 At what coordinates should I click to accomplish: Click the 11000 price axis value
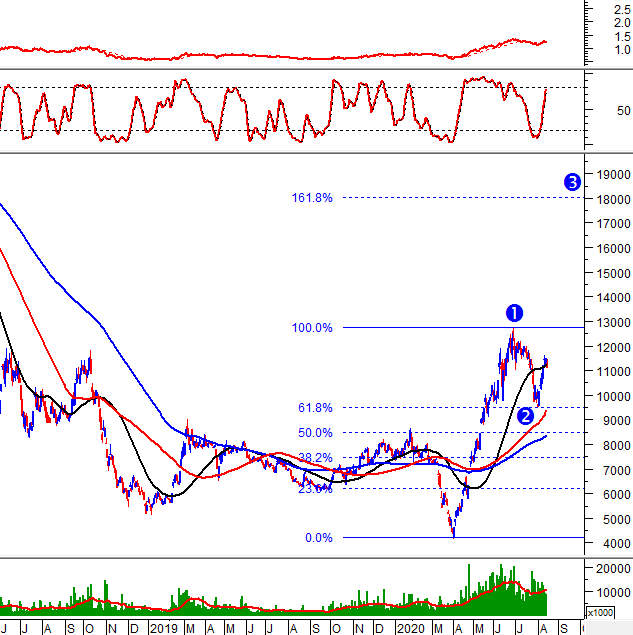pos(613,371)
